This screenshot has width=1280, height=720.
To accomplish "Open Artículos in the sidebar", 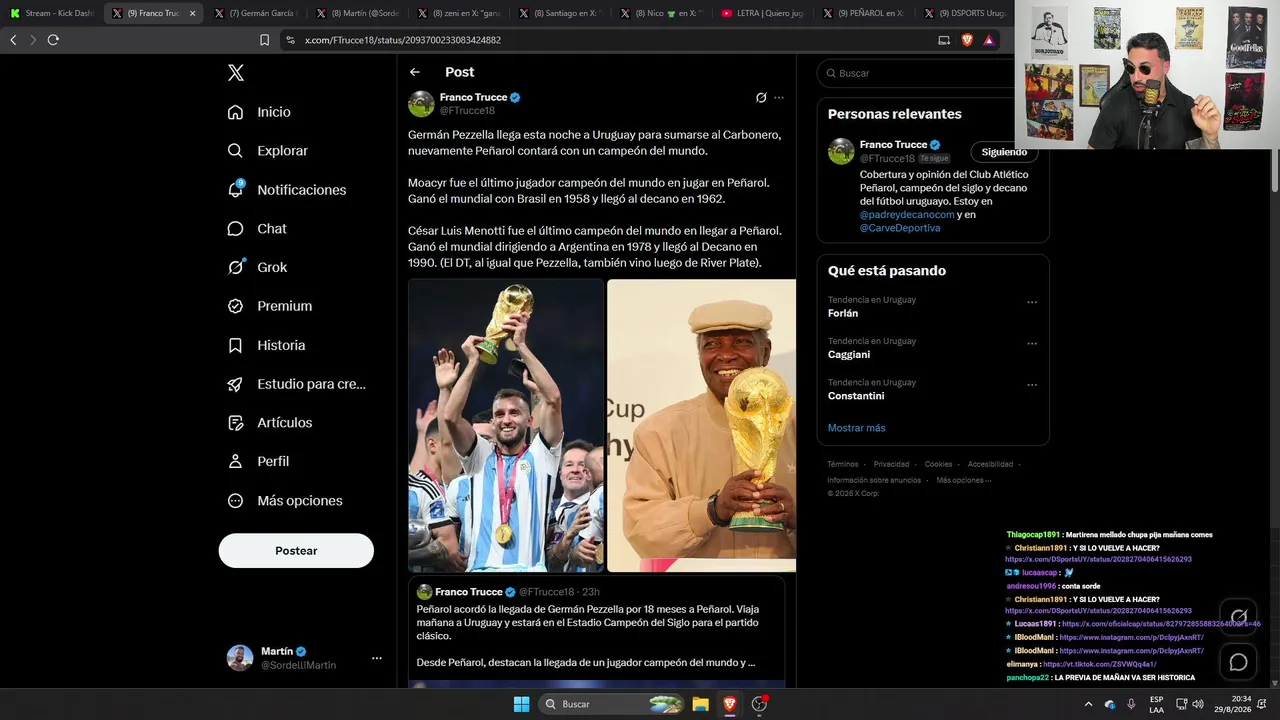I will [270, 423].
